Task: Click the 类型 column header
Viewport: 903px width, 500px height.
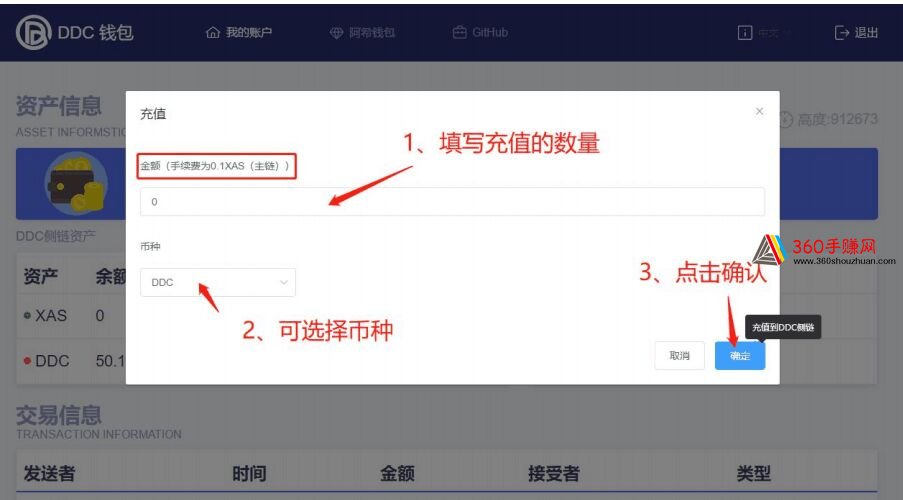Action: click(x=754, y=474)
